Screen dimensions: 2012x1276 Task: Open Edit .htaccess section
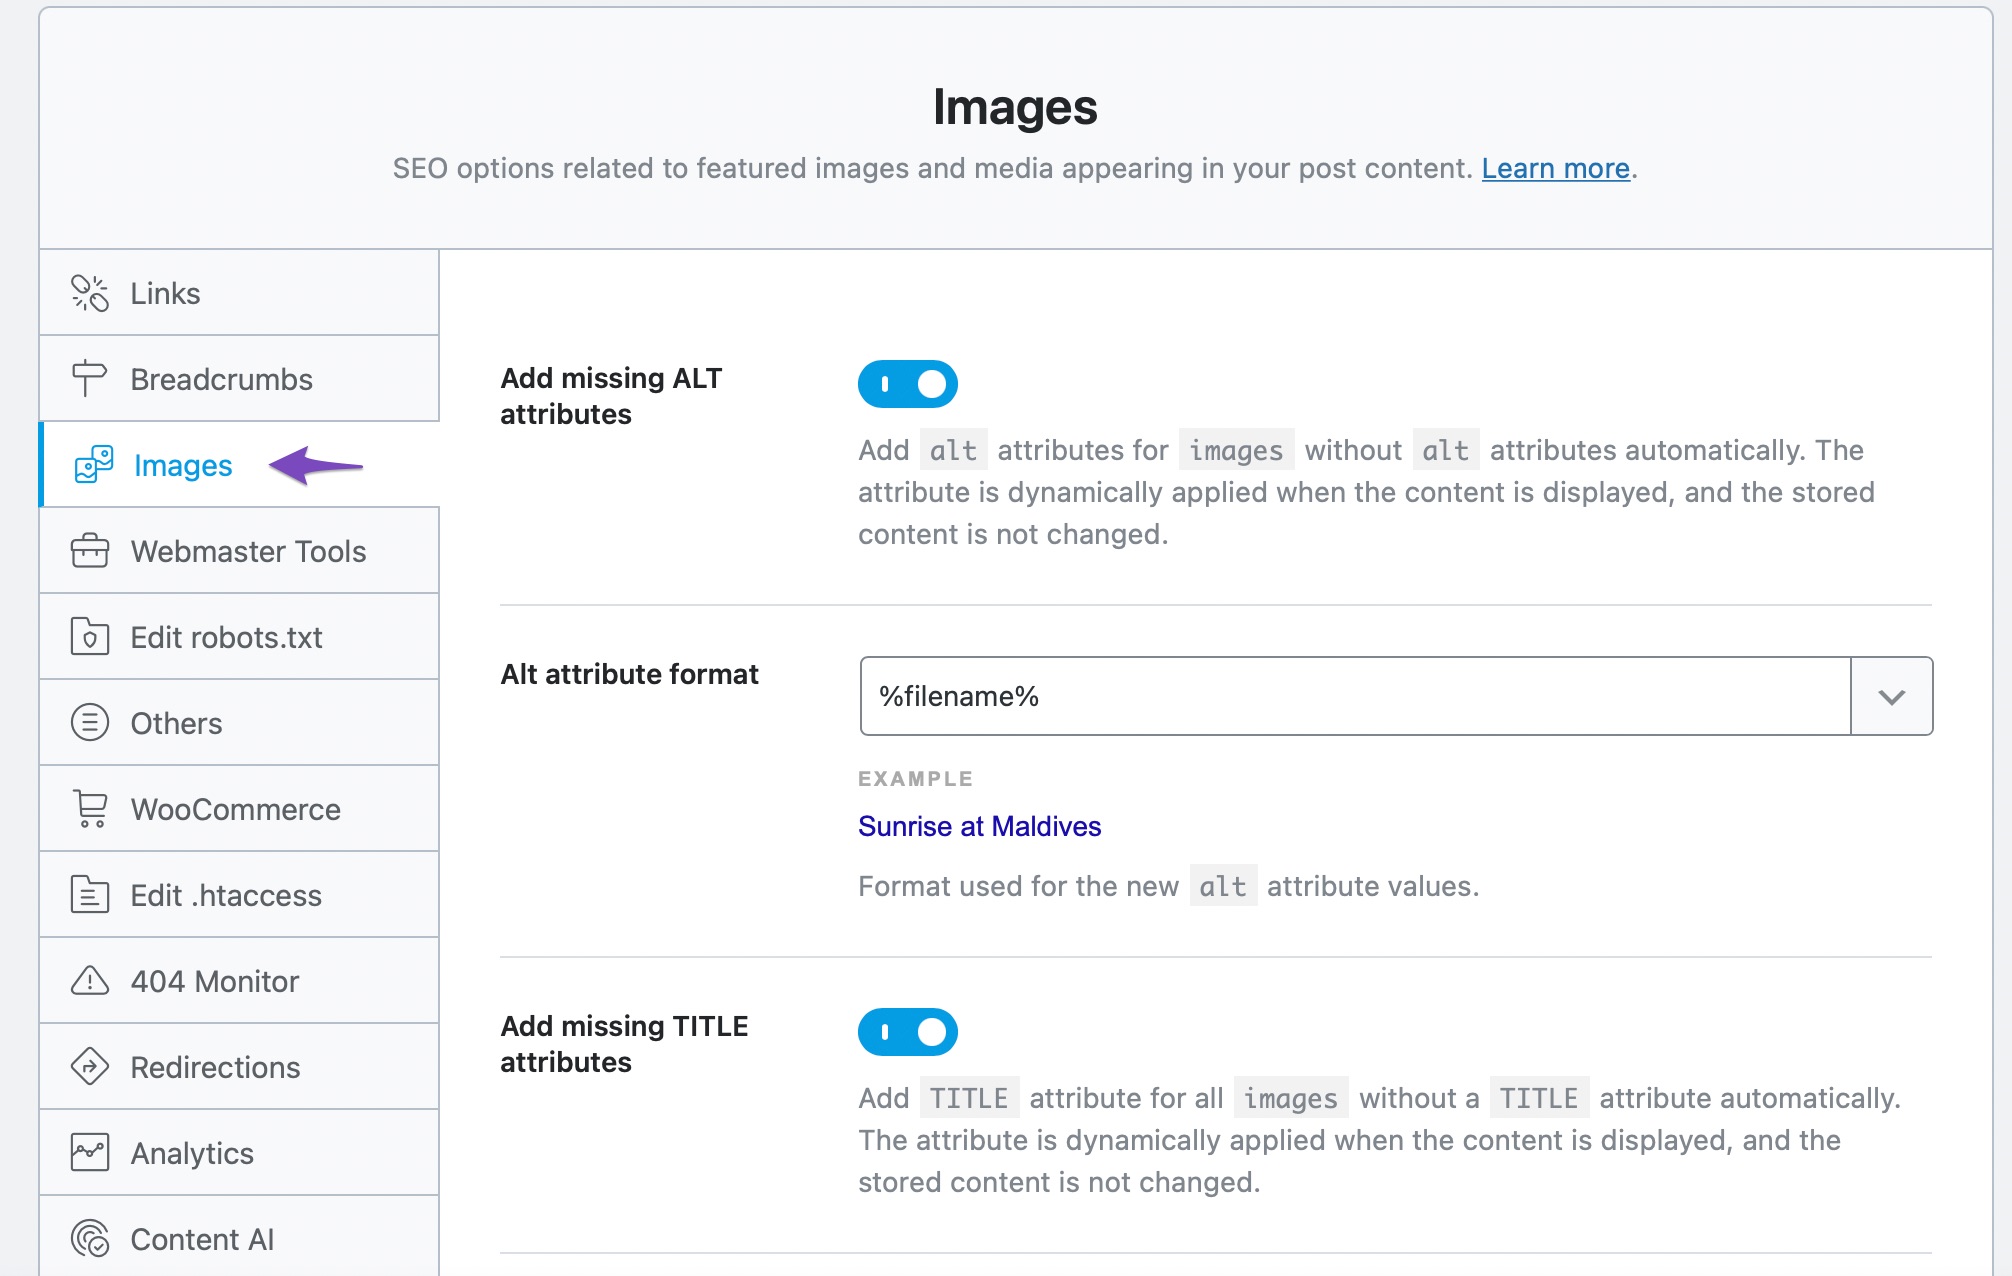[x=239, y=895]
